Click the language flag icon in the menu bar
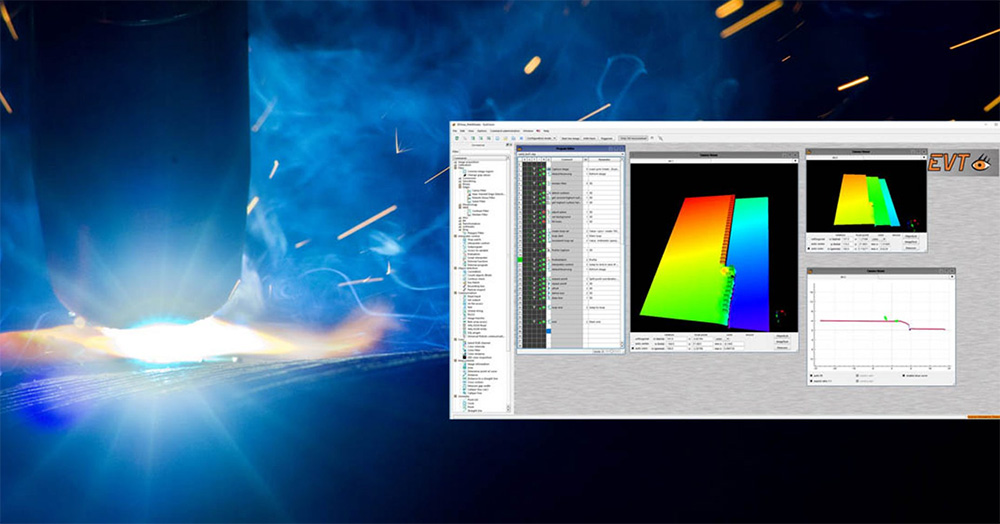 click(536, 131)
